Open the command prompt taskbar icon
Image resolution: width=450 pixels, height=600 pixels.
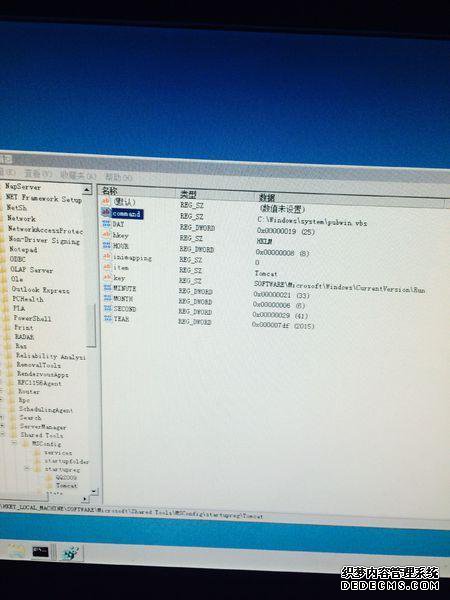click(41, 552)
